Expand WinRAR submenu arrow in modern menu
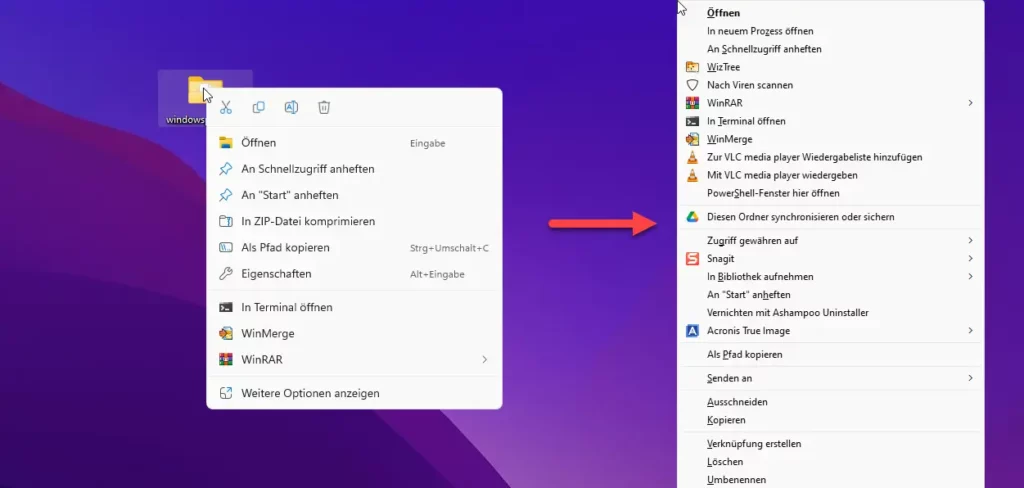Image resolution: width=1024 pixels, height=488 pixels. [485, 359]
